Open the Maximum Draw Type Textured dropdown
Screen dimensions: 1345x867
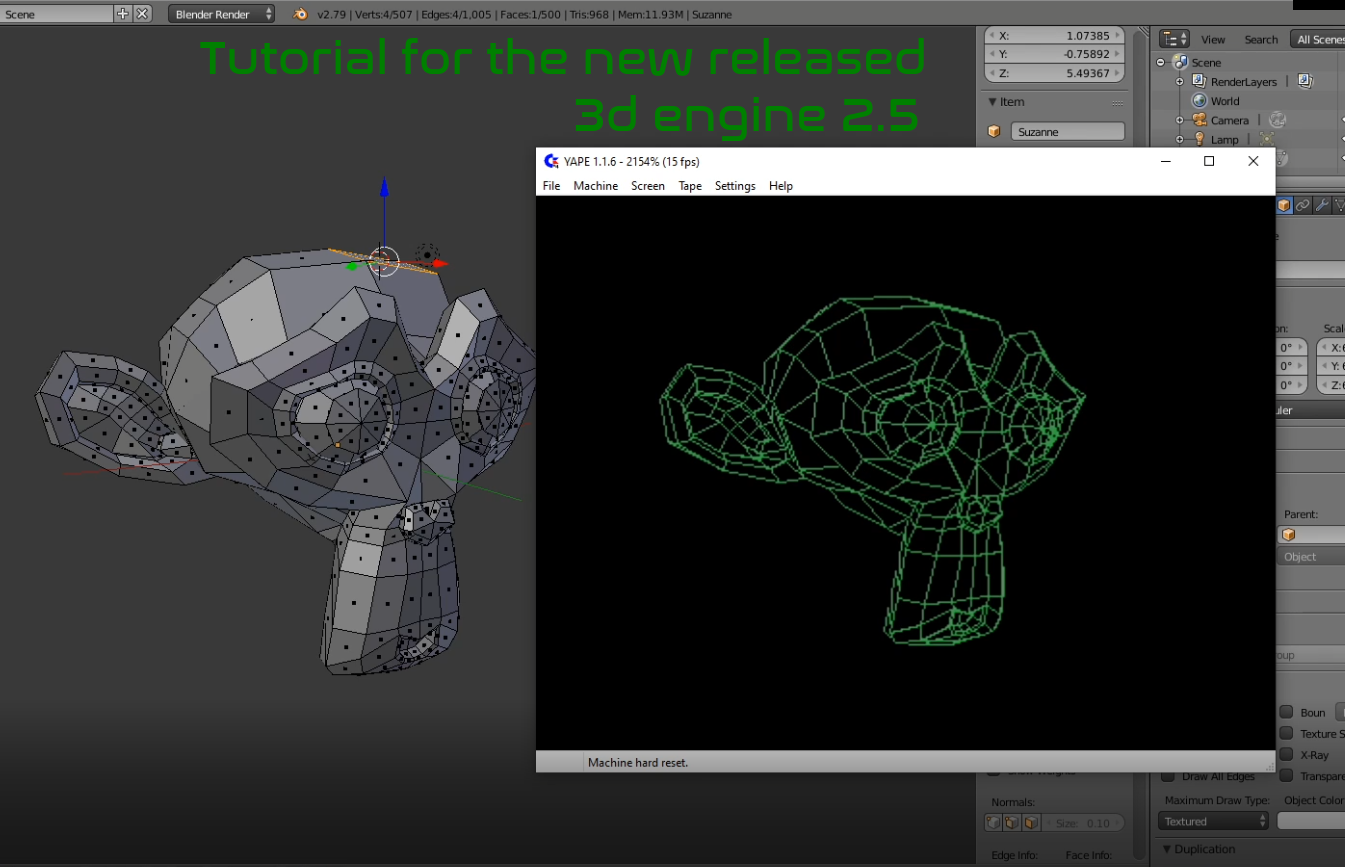[x=1214, y=821]
